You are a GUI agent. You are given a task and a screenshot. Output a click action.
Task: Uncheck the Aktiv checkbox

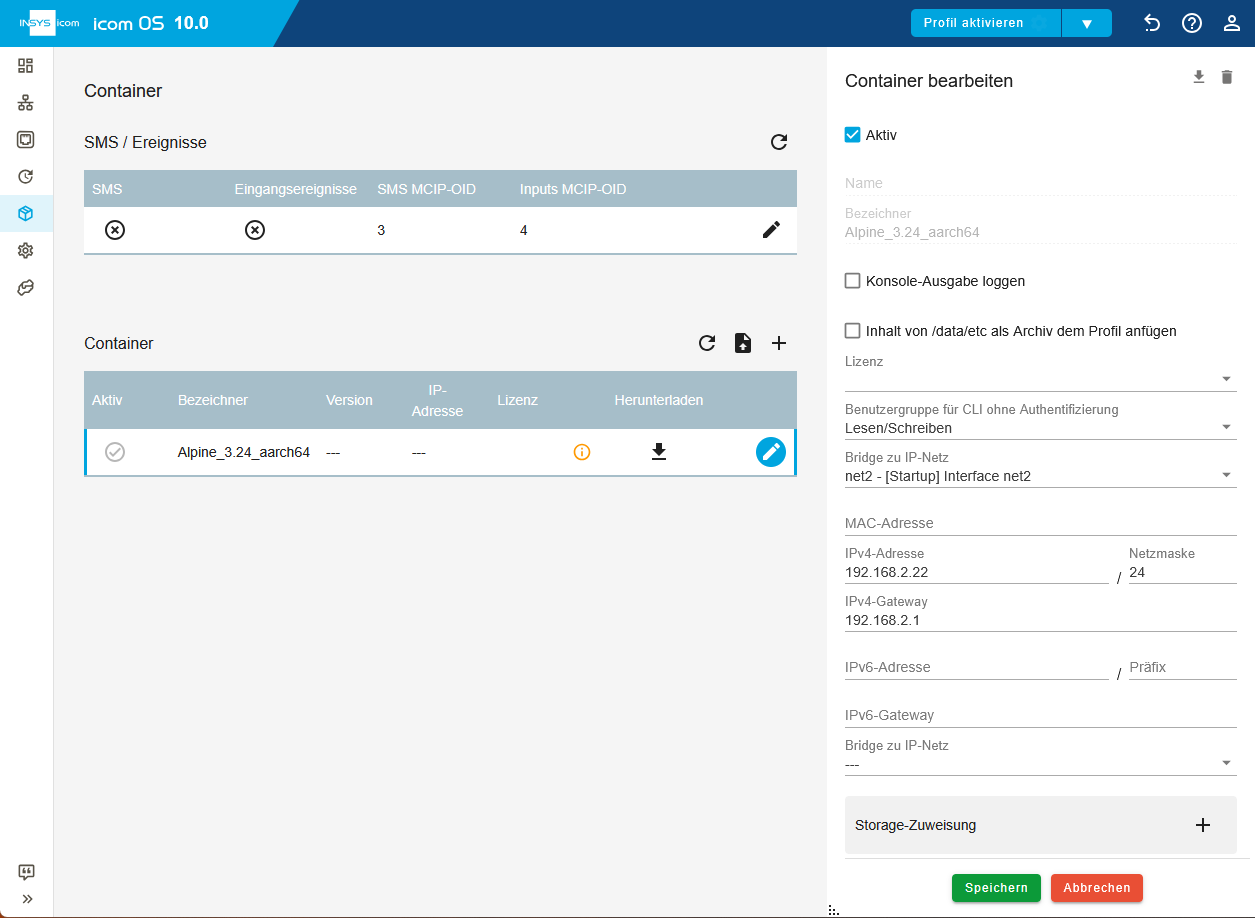pyautogui.click(x=853, y=135)
